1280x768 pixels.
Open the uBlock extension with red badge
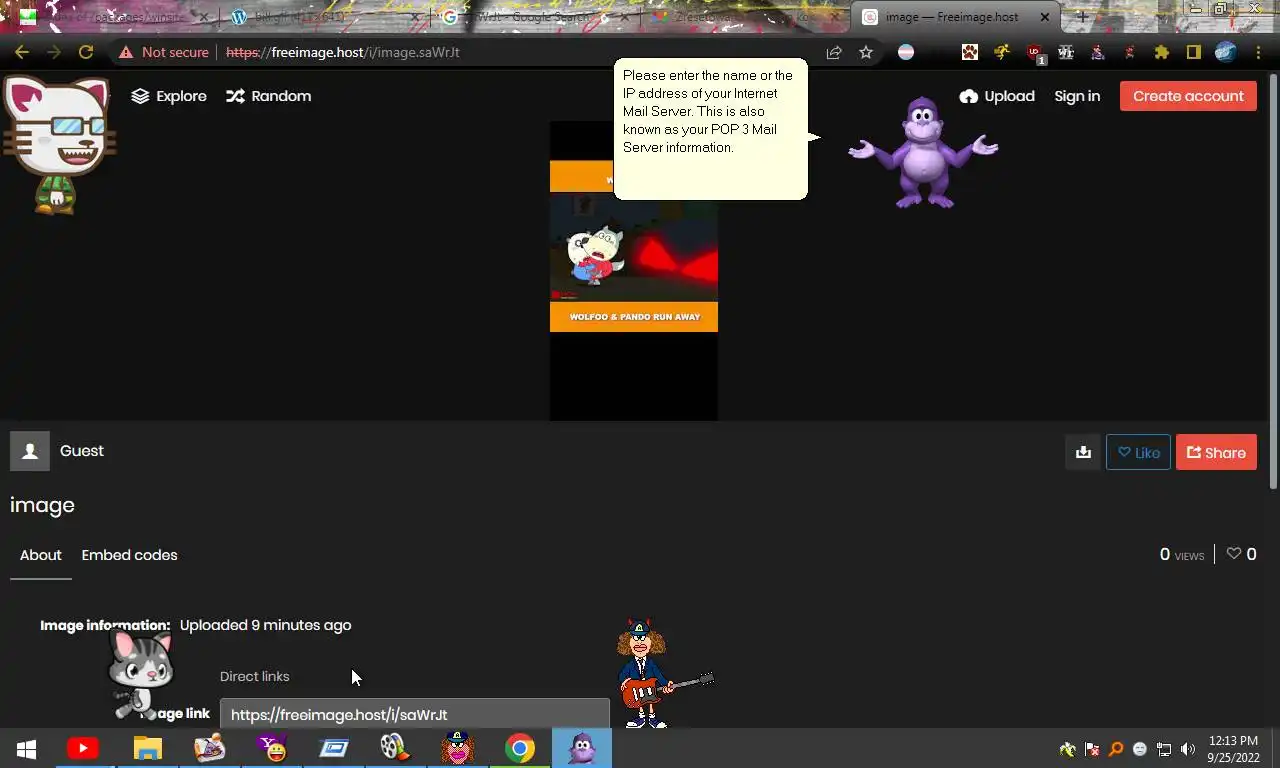1036,53
